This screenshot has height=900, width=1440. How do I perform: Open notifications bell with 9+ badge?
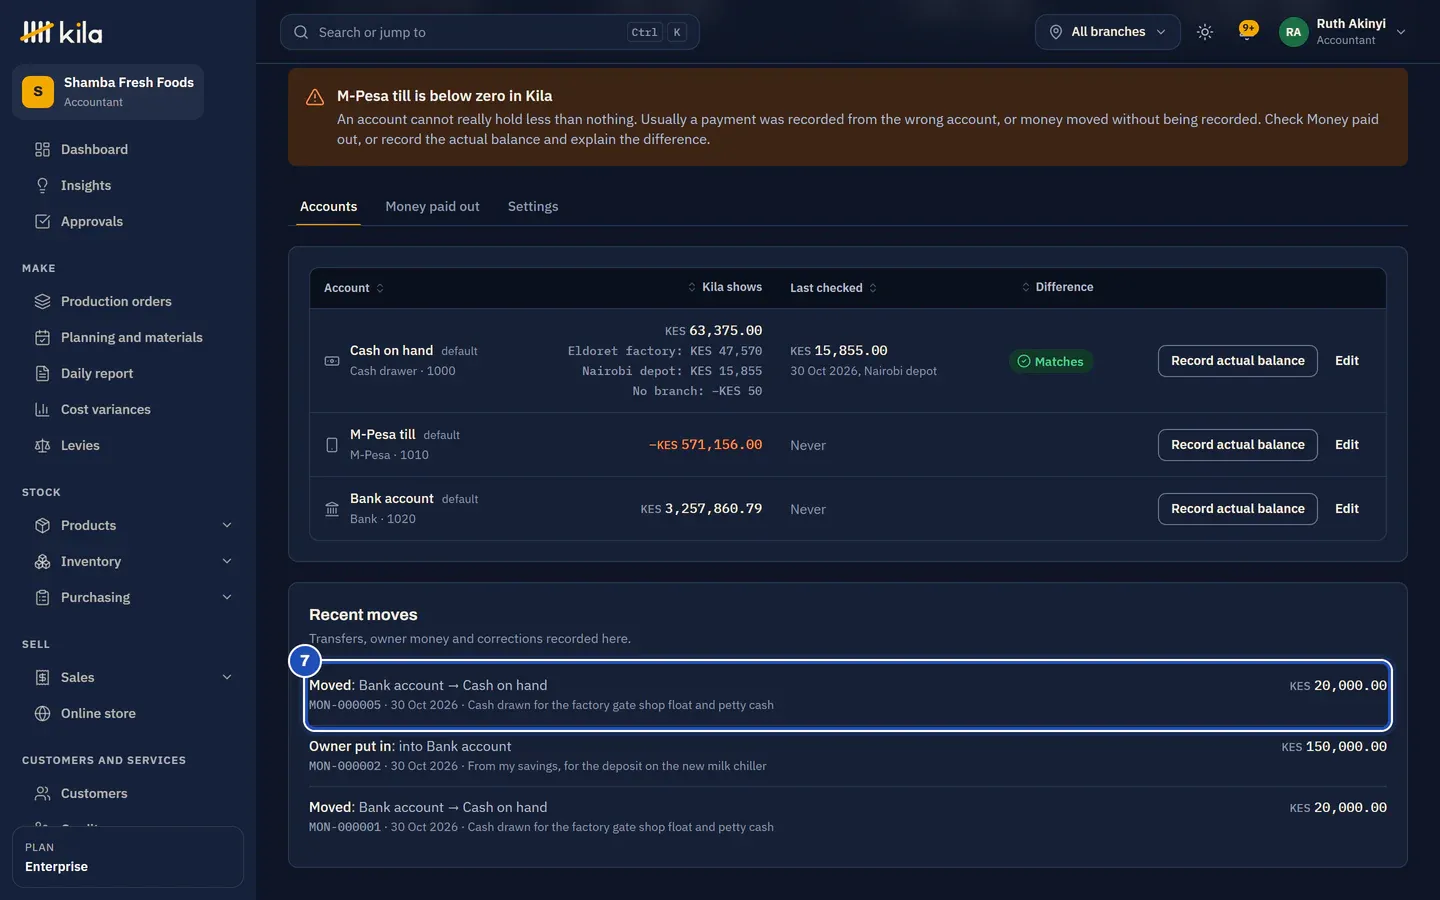click(x=1247, y=32)
